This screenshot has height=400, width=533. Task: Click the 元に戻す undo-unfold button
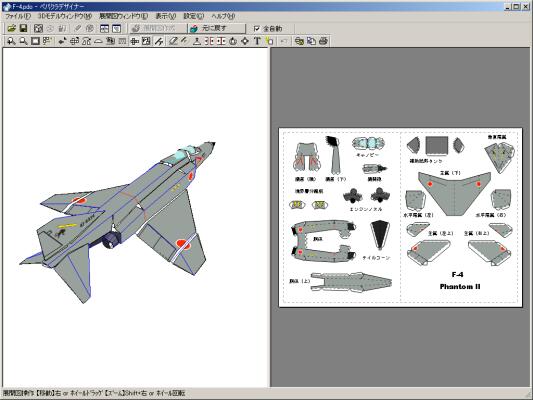click(217, 29)
